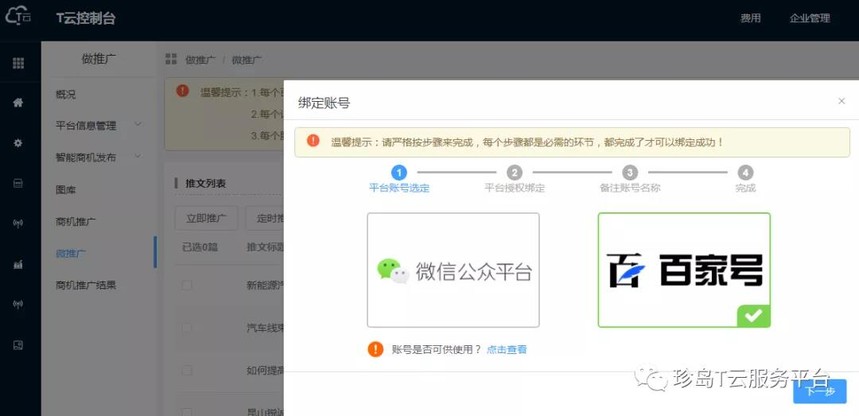Image resolution: width=859 pixels, height=416 pixels.
Task: Open the 点击查看 link
Action: (x=507, y=350)
